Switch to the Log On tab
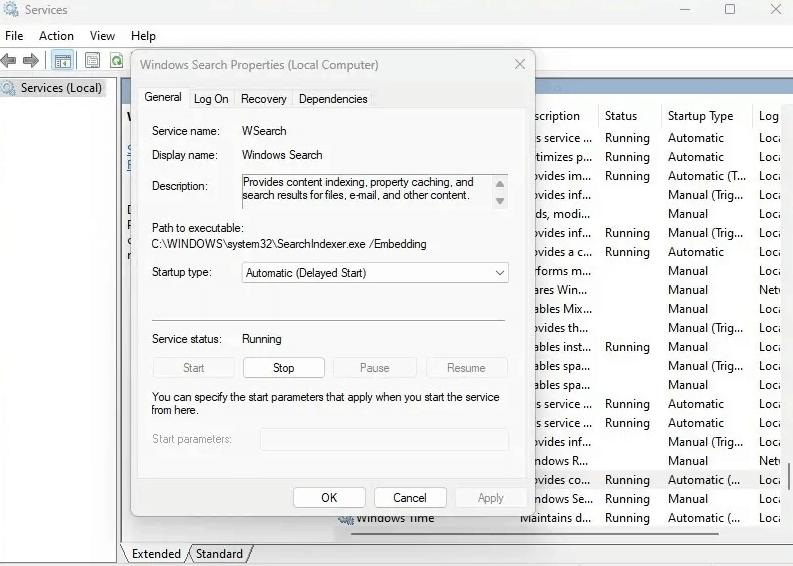Image resolution: width=793 pixels, height=566 pixels. pos(211,99)
